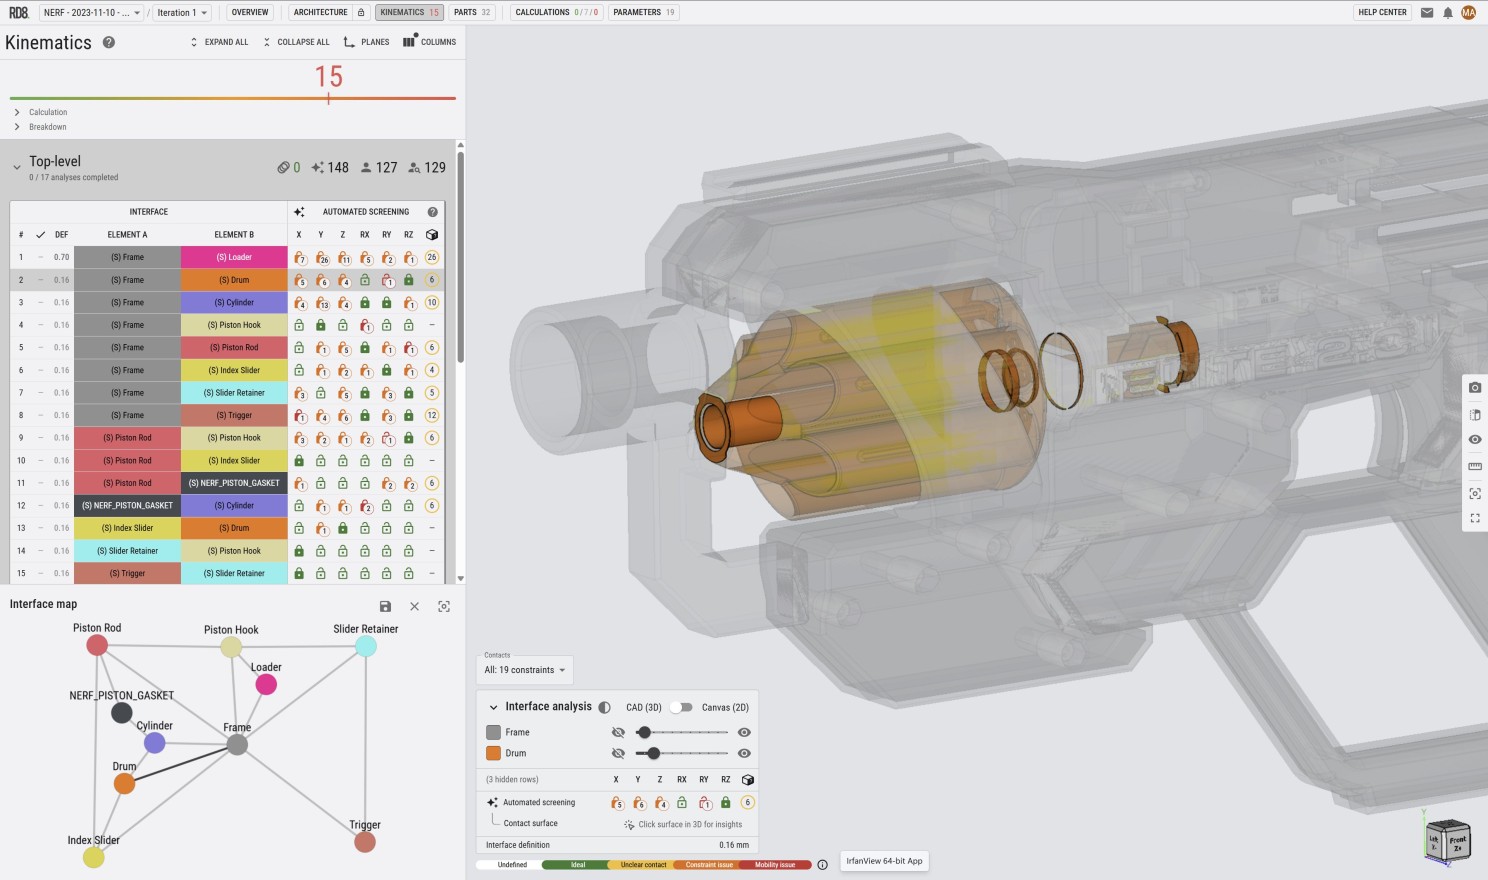This screenshot has width=1488, height=880.
Task: Take a screenshot with the camera icon
Action: tap(1475, 387)
